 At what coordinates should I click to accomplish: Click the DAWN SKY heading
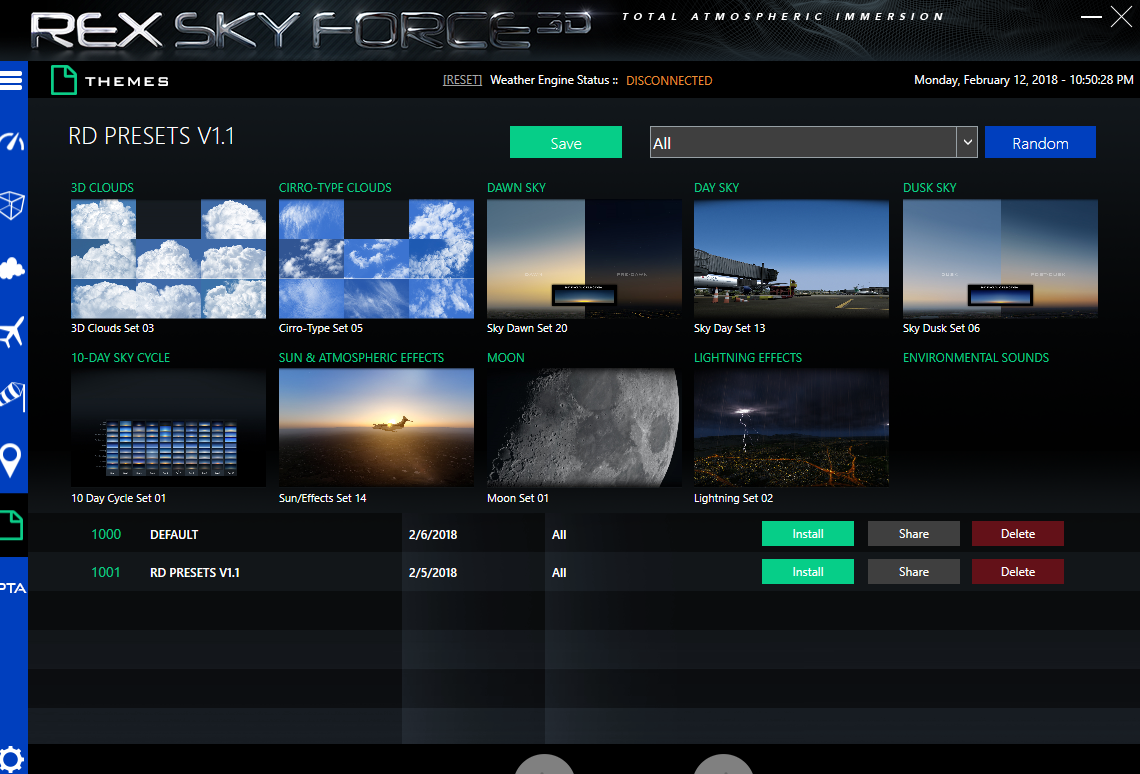coord(516,188)
